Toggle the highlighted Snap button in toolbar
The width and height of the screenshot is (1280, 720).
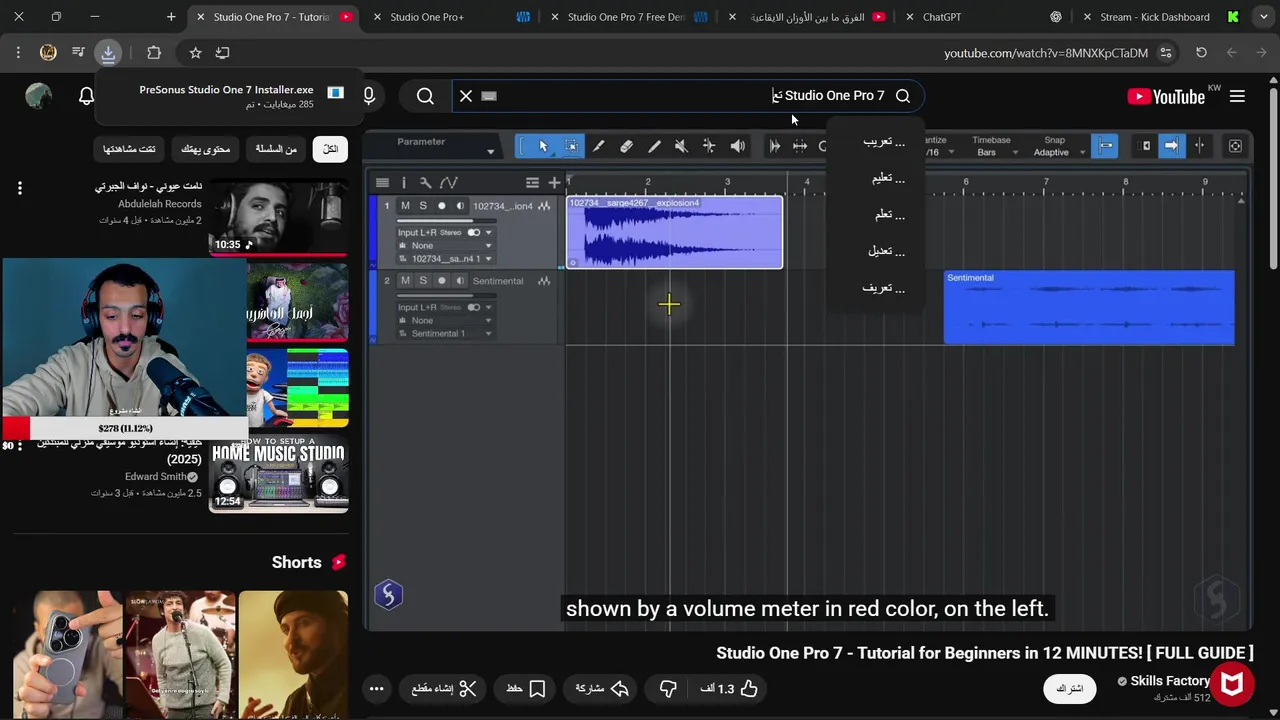(1105, 146)
